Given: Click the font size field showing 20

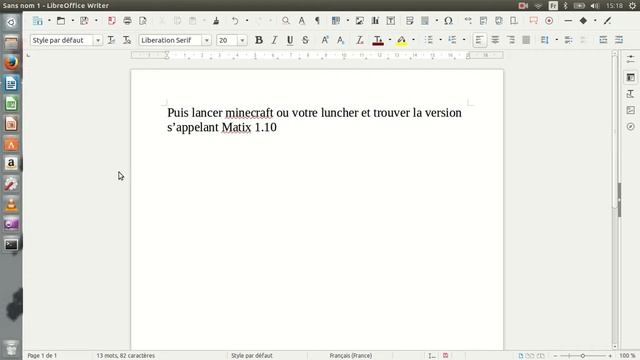Looking at the screenshot, I should (227, 40).
